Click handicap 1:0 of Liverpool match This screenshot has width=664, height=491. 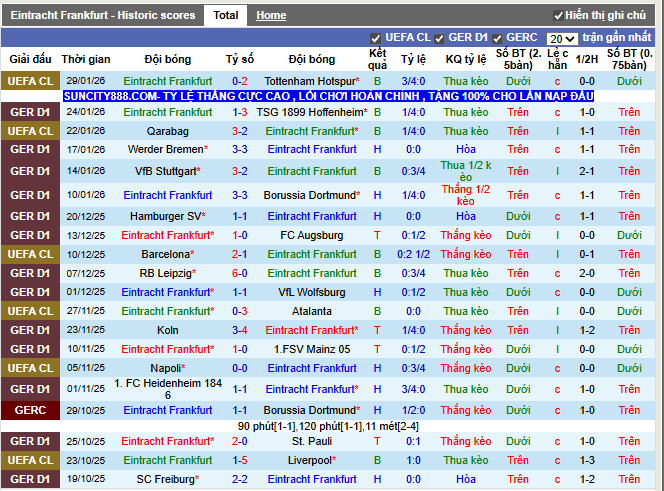click(x=413, y=460)
